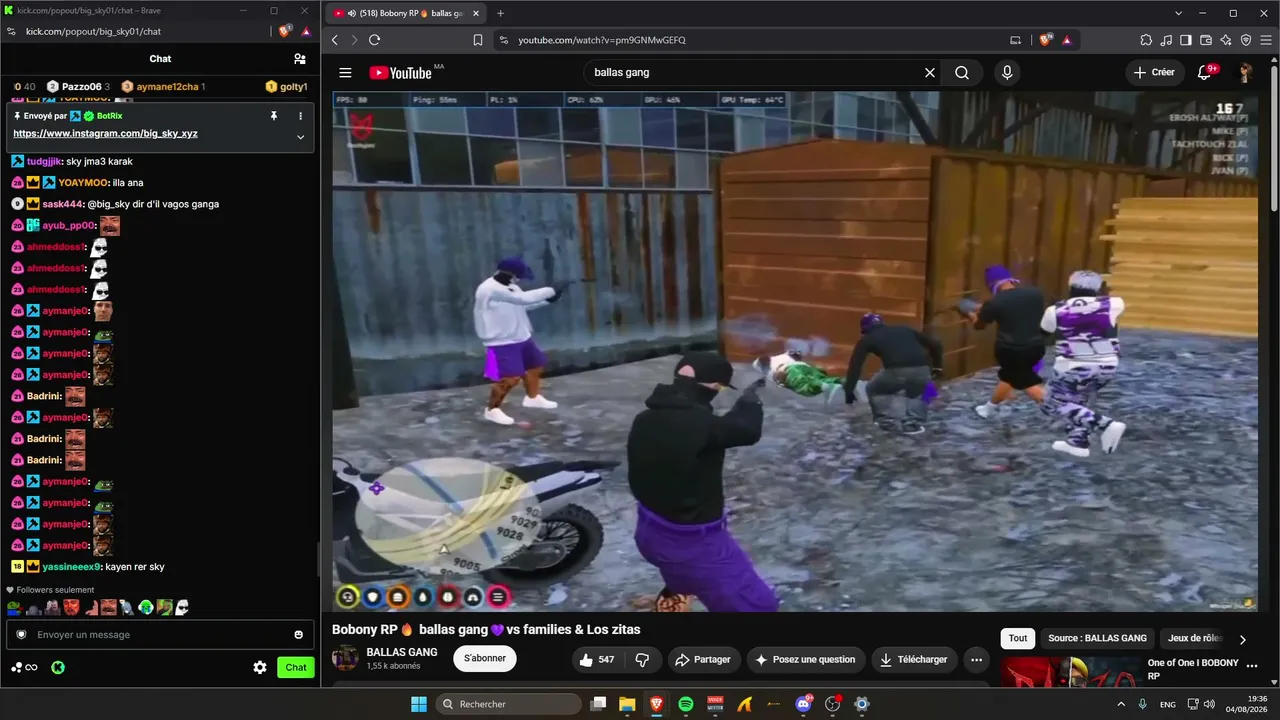1280x720 pixels.
Task: Click the green Kick logo icon below chat
Action: [58, 668]
